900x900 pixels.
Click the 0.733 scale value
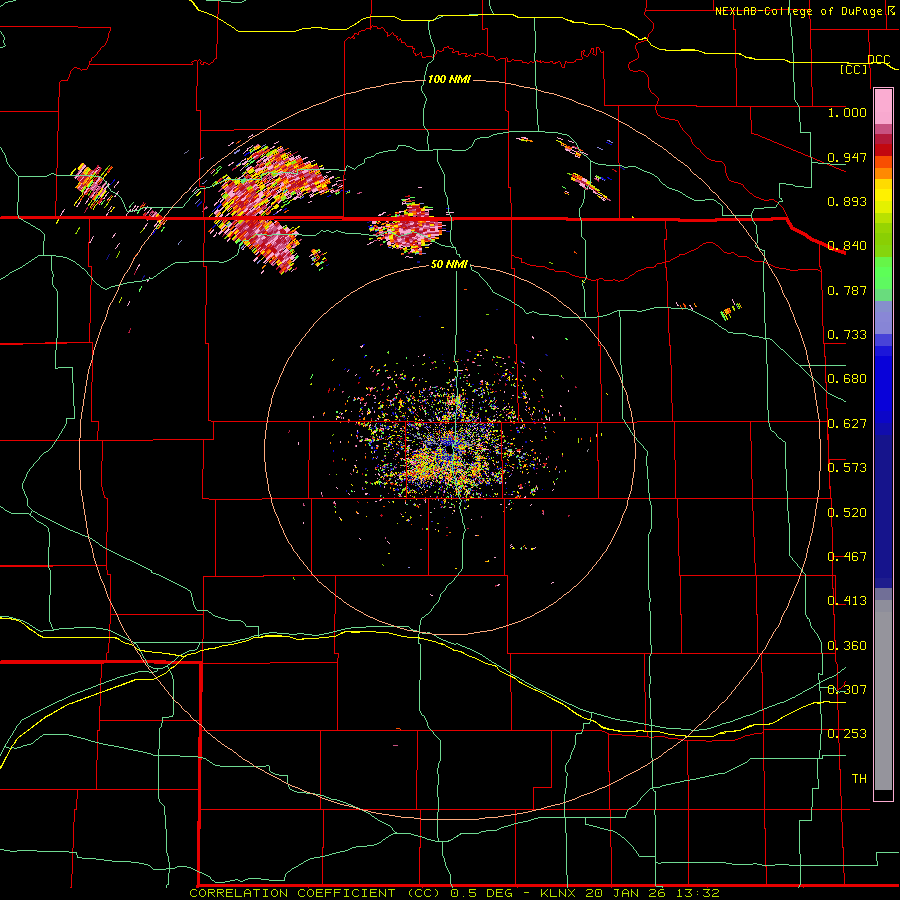[x=847, y=335]
